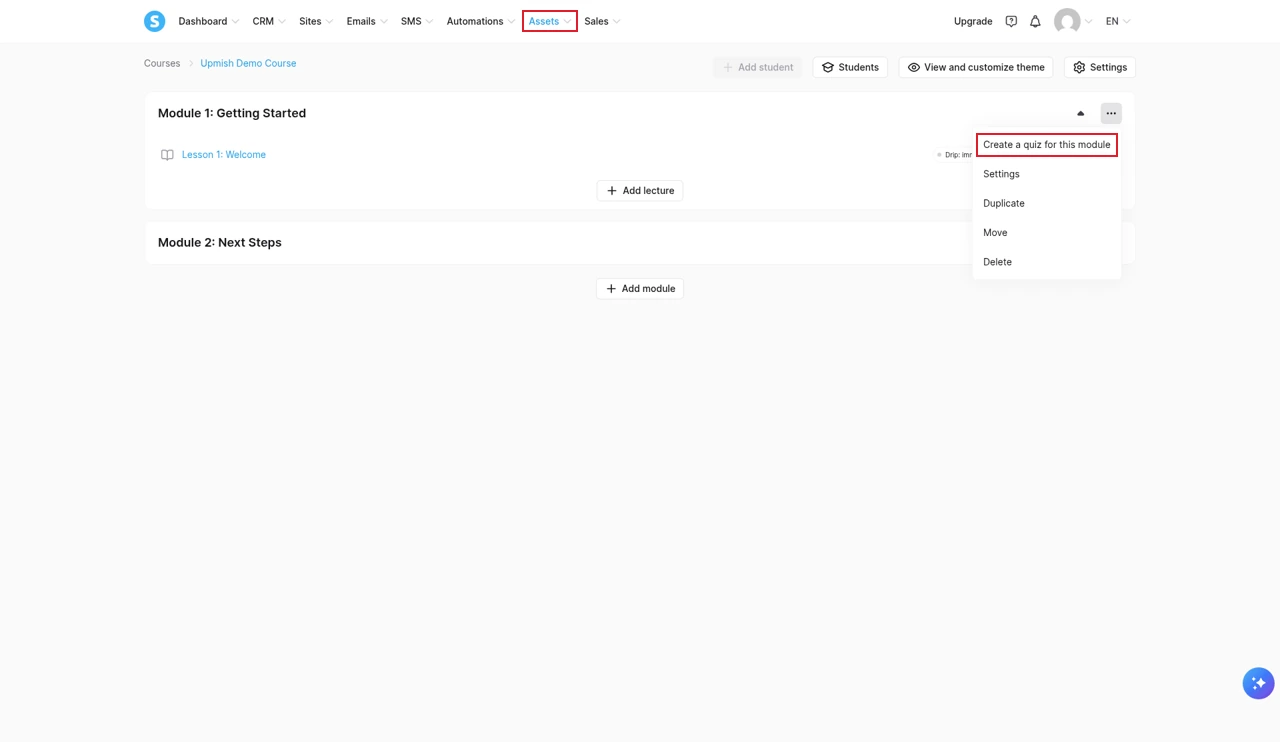Click the Upgrade link

tap(973, 21)
